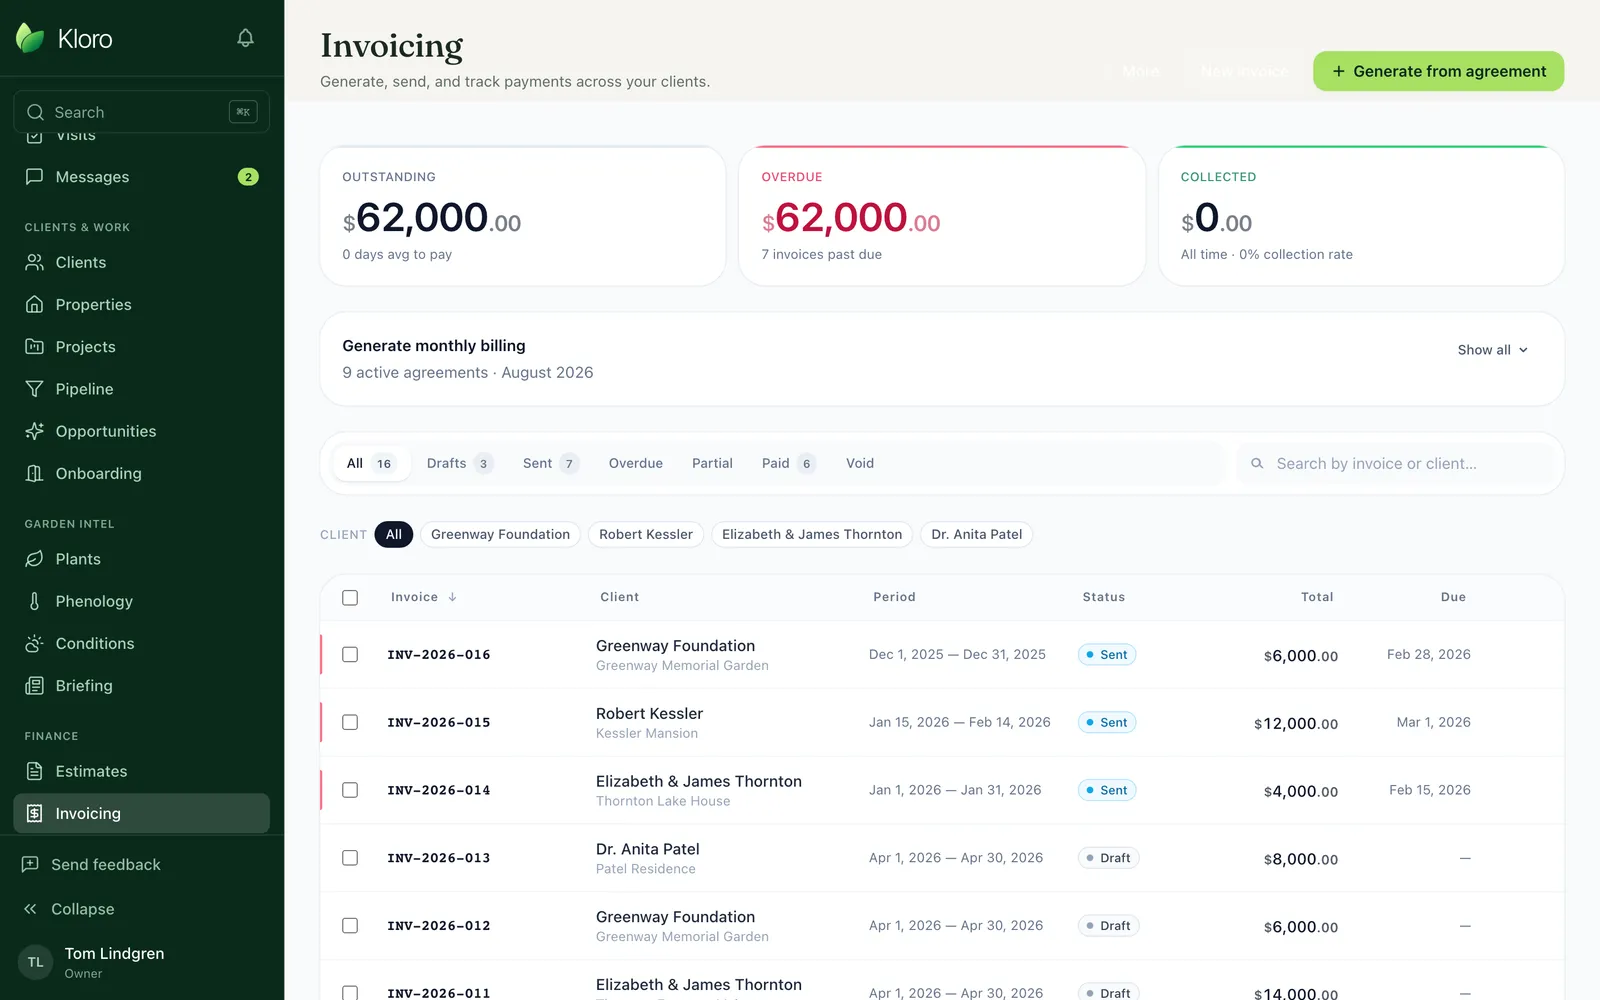Open Projects via its sidebar icon
The image size is (1600, 1000).
[34, 347]
